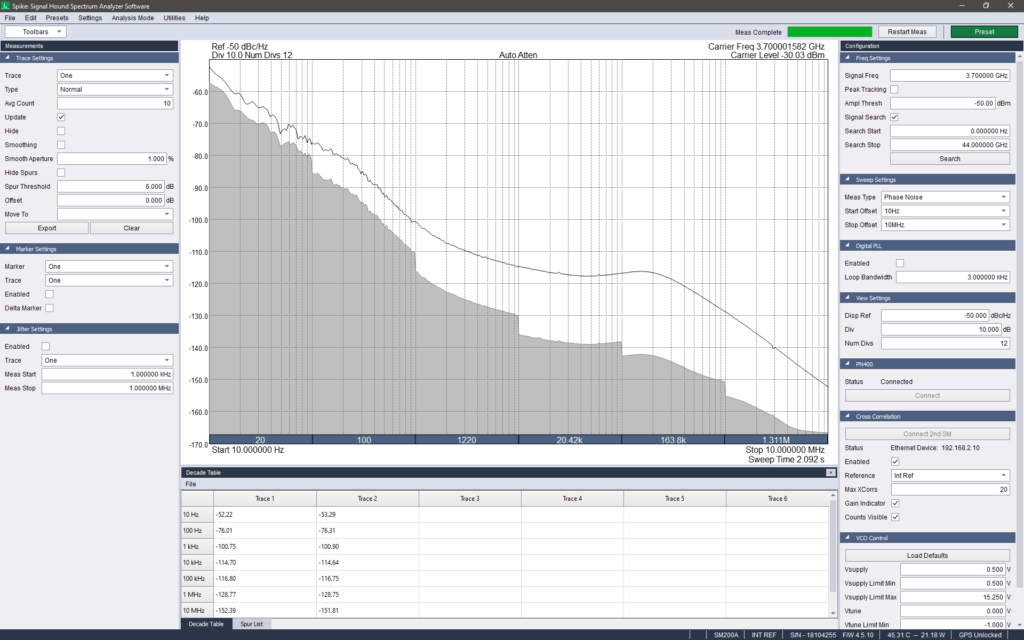Collapse the Trace Settings panel header
The image size is (1024, 640).
(8, 60)
